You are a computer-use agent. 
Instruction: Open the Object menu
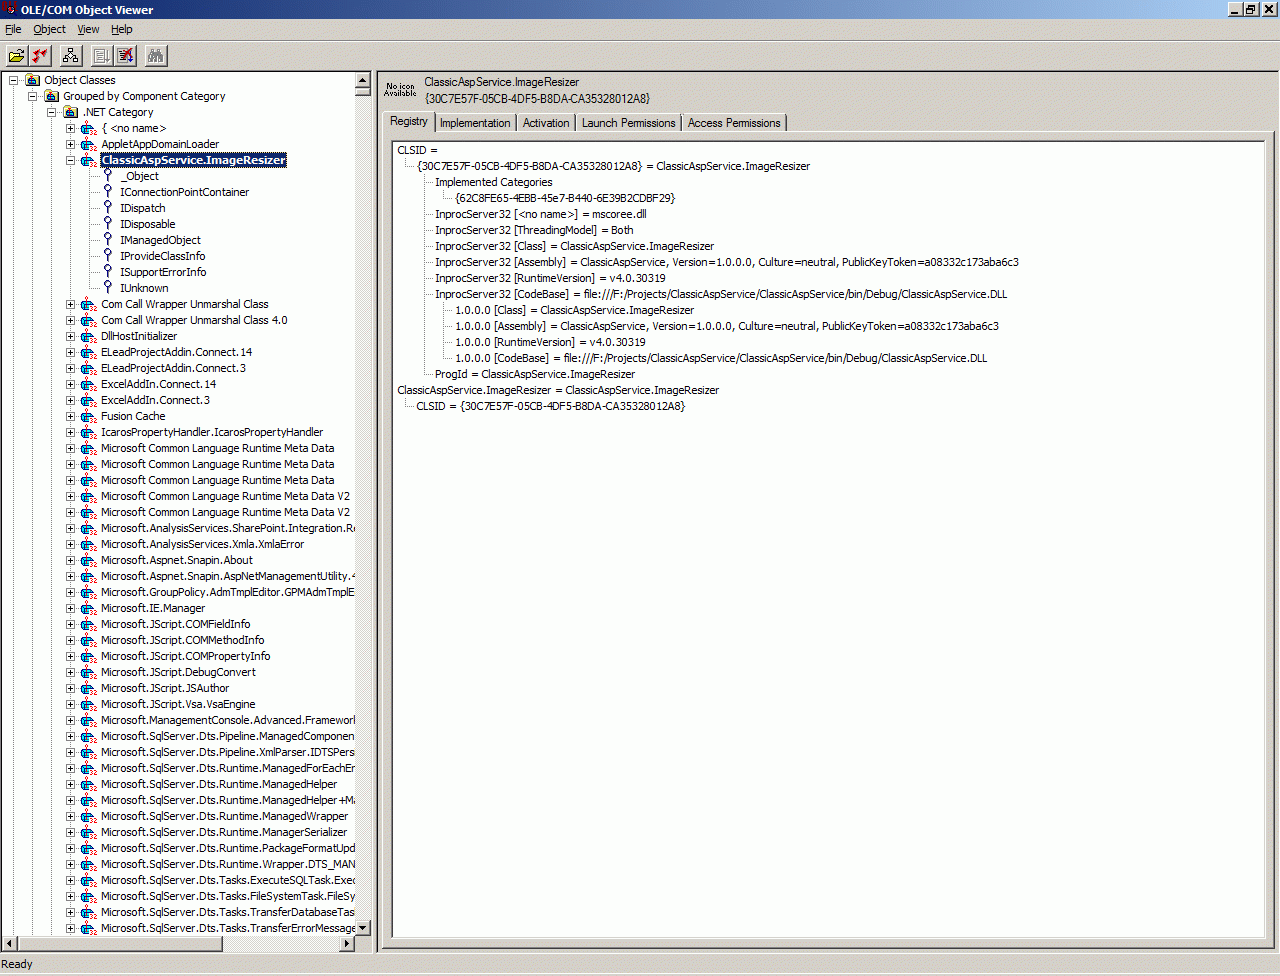click(x=49, y=29)
